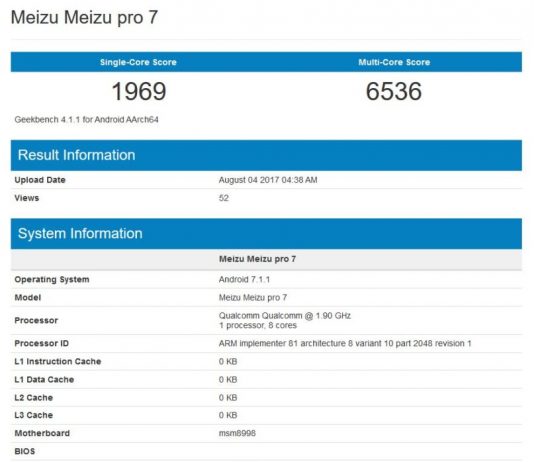Click the single-core score value 1969

click(x=139, y=91)
